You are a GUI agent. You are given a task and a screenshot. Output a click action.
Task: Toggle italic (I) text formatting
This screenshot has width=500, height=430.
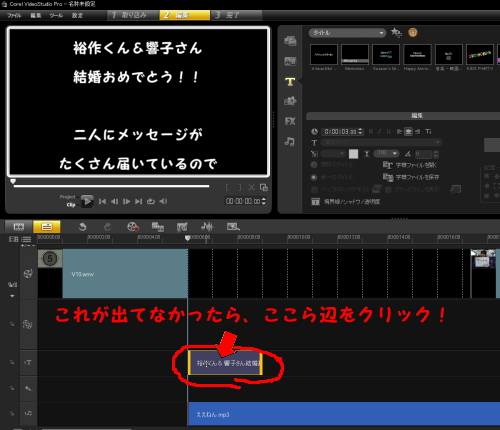point(379,132)
